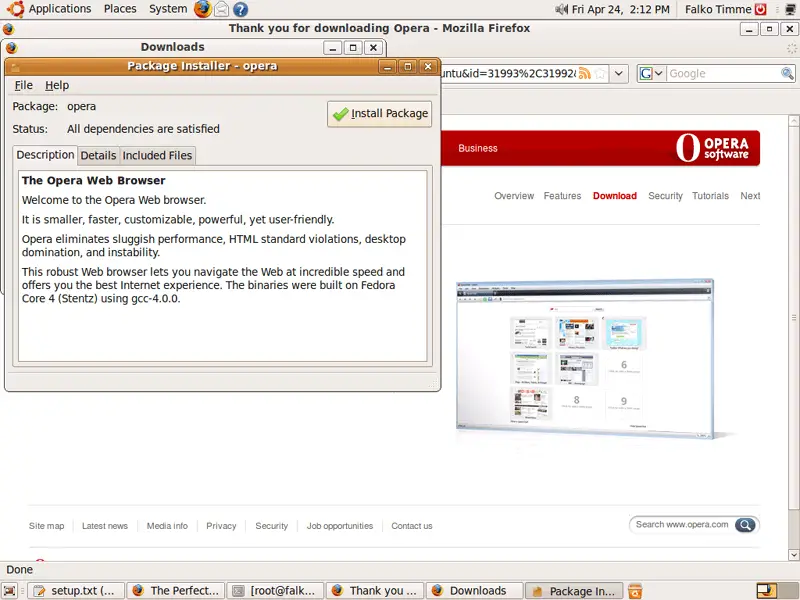Expand the address bar history dropdown
The image size is (800, 600).
coord(618,73)
